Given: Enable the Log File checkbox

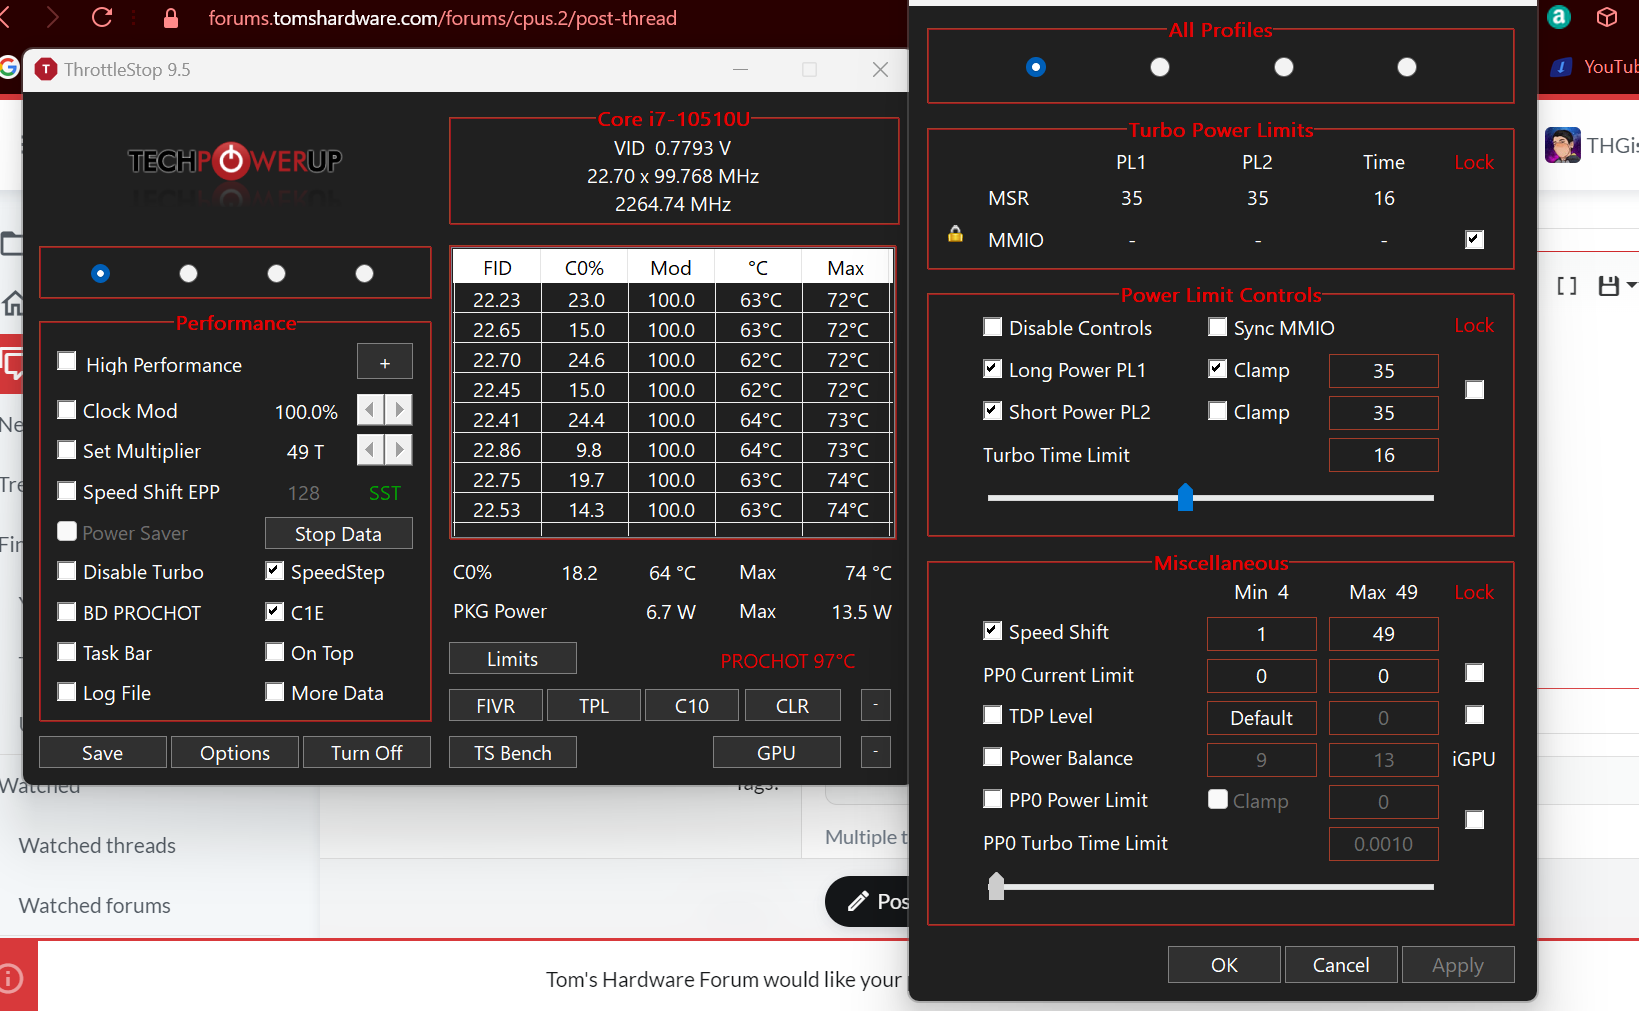Looking at the screenshot, I should click(67, 692).
